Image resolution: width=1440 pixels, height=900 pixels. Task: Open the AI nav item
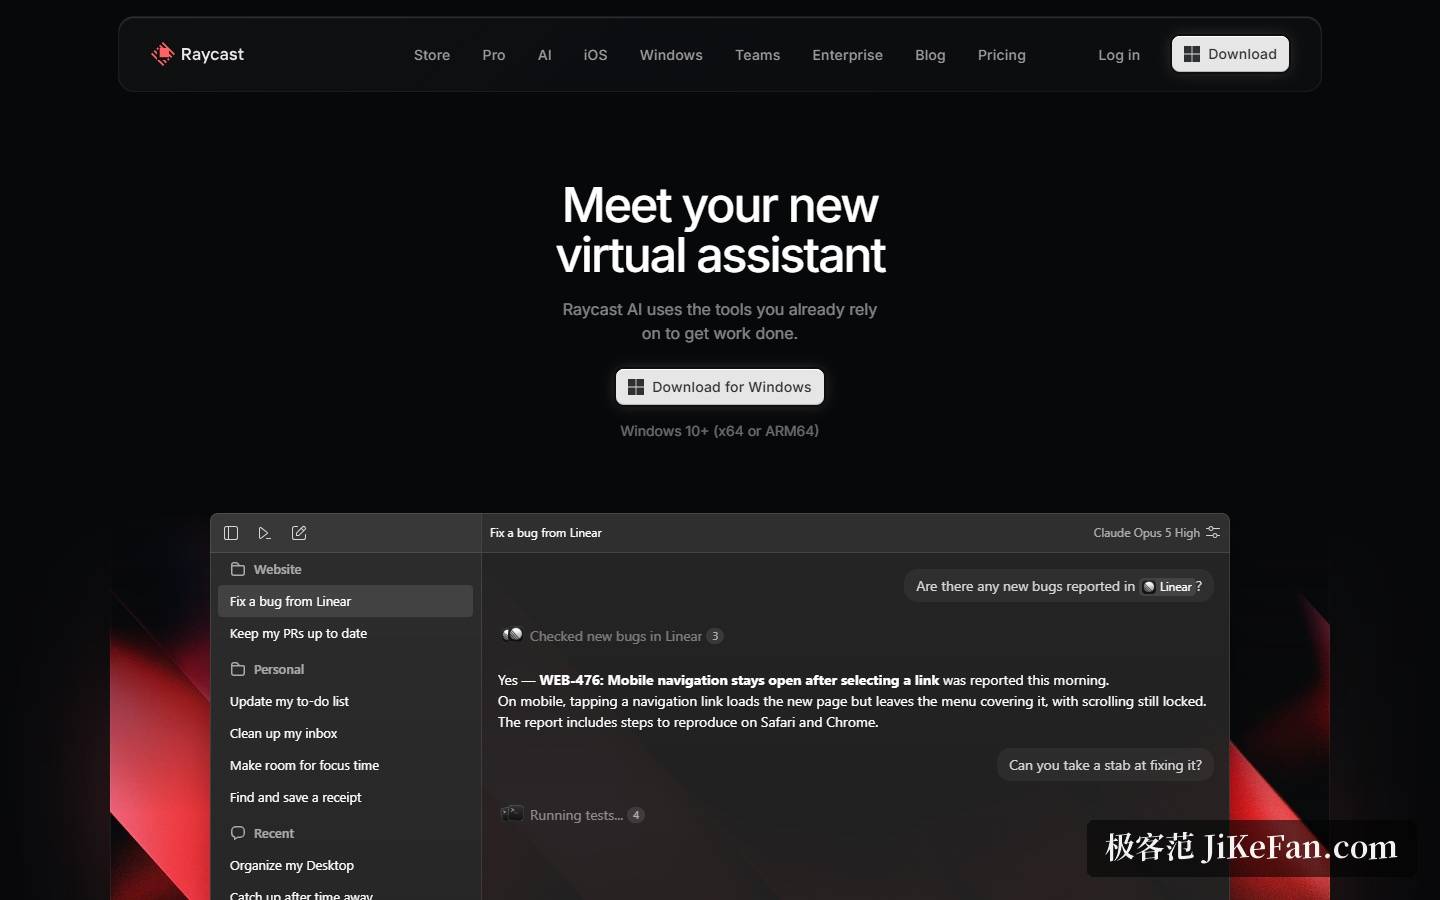click(545, 55)
